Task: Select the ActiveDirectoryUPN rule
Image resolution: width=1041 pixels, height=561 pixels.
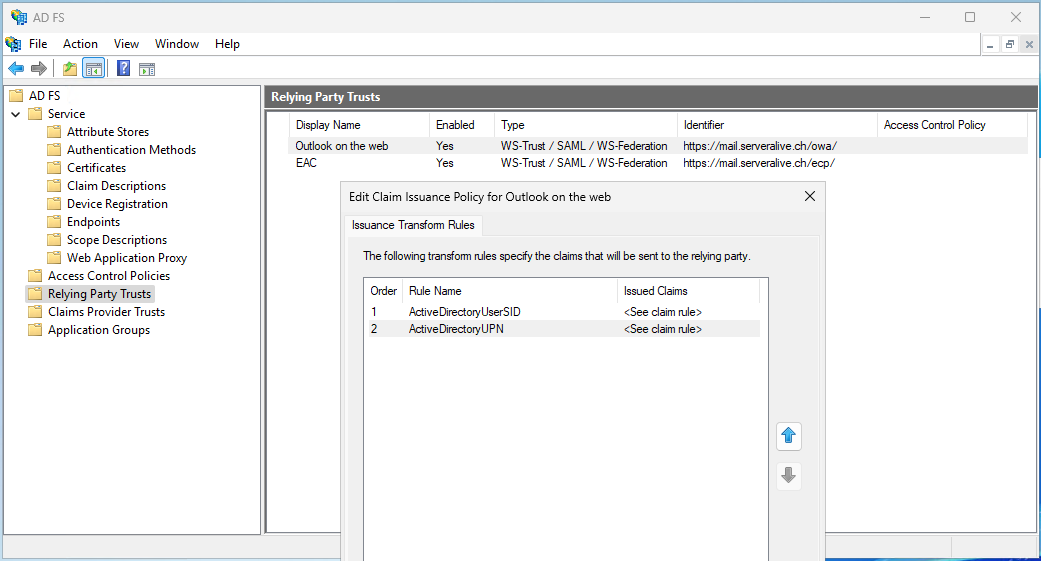Action: [x=564, y=329]
